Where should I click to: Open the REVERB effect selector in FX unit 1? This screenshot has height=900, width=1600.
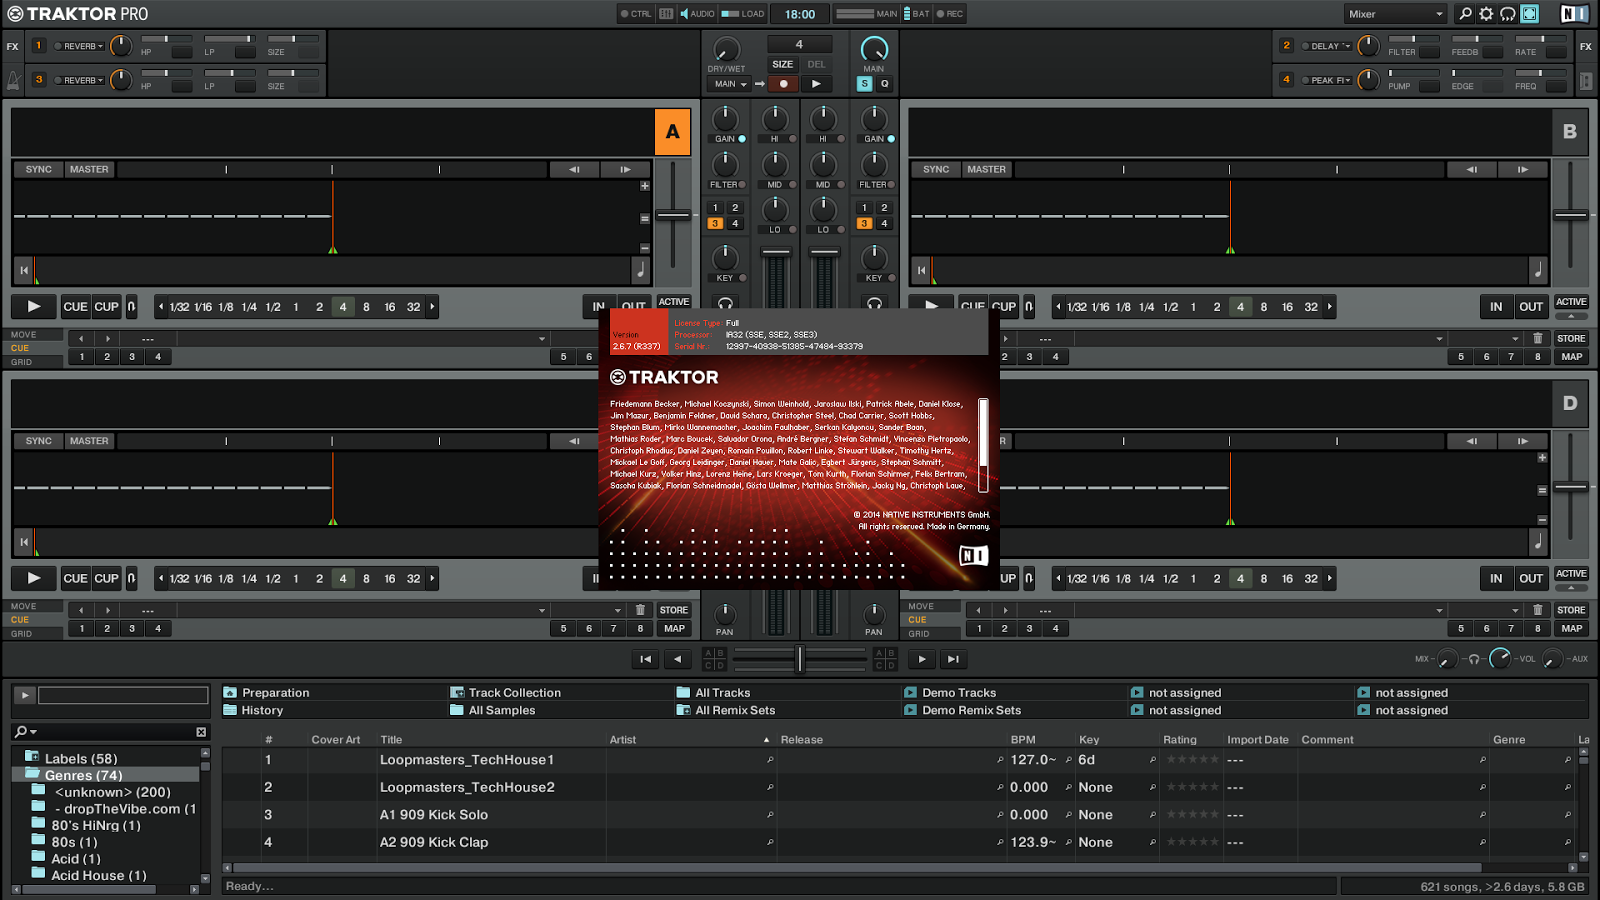(x=80, y=45)
